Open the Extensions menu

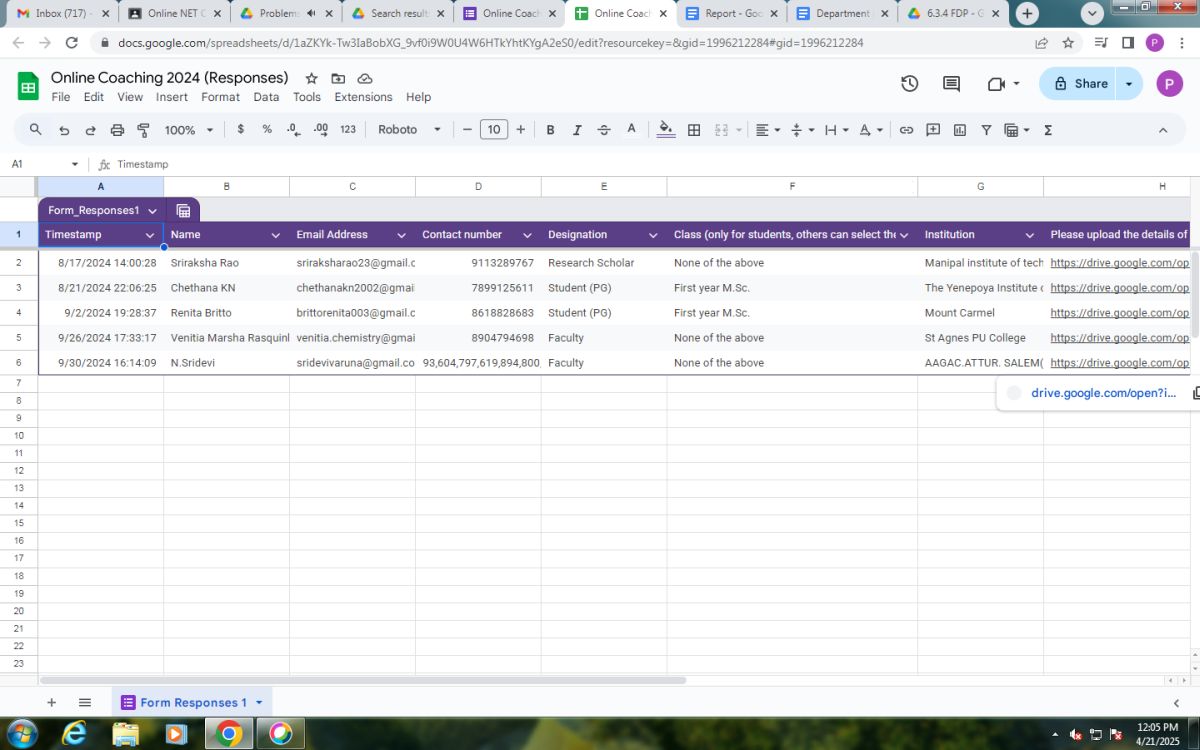(x=363, y=97)
